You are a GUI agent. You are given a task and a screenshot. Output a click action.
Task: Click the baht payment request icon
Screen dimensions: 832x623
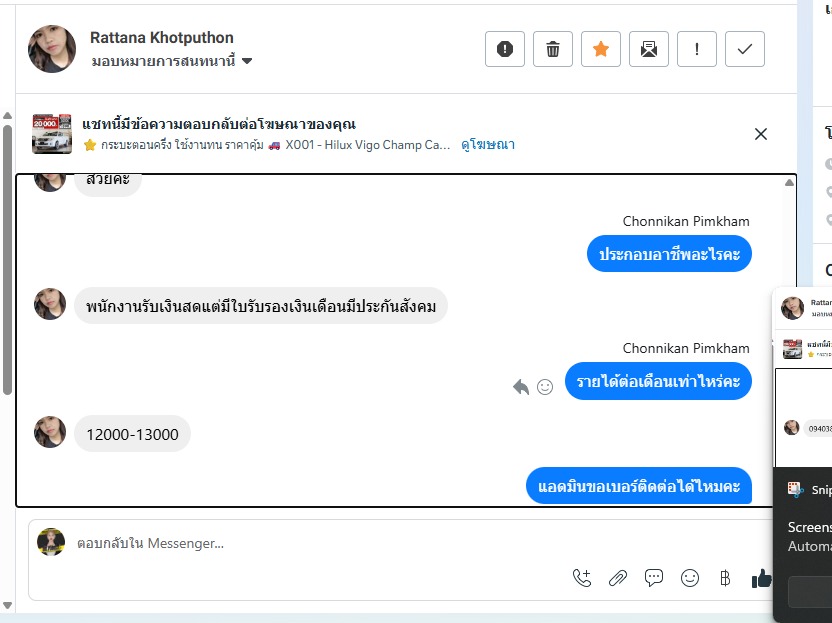(726, 577)
